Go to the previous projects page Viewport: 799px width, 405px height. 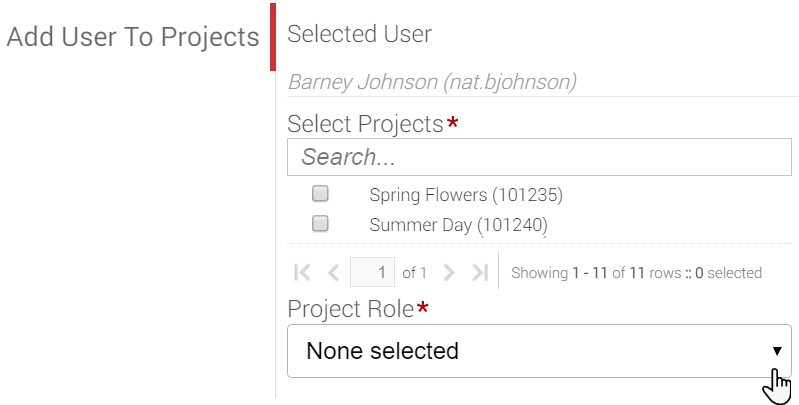click(333, 273)
